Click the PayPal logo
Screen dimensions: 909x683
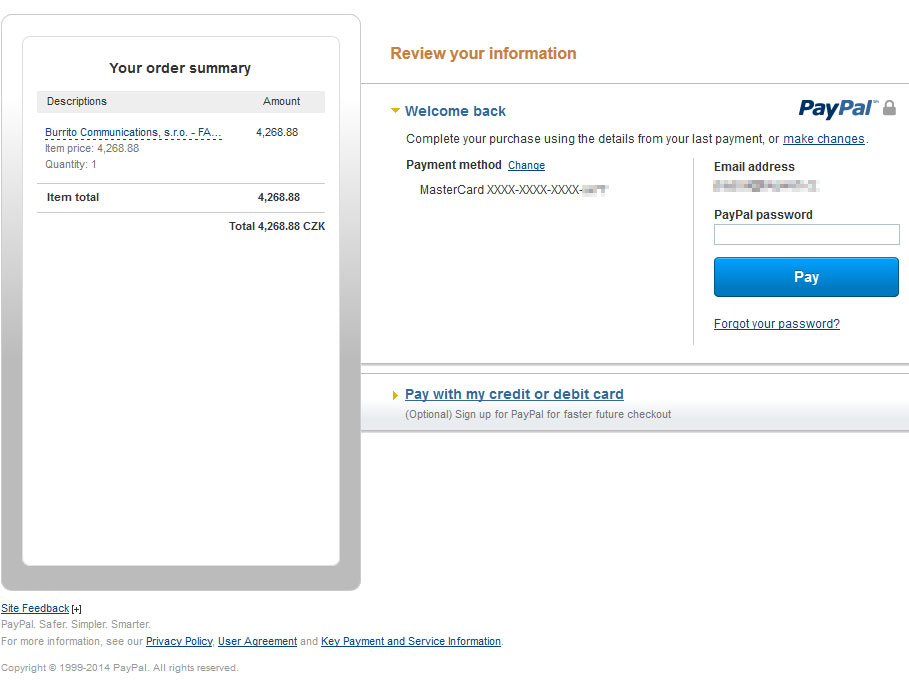[836, 108]
